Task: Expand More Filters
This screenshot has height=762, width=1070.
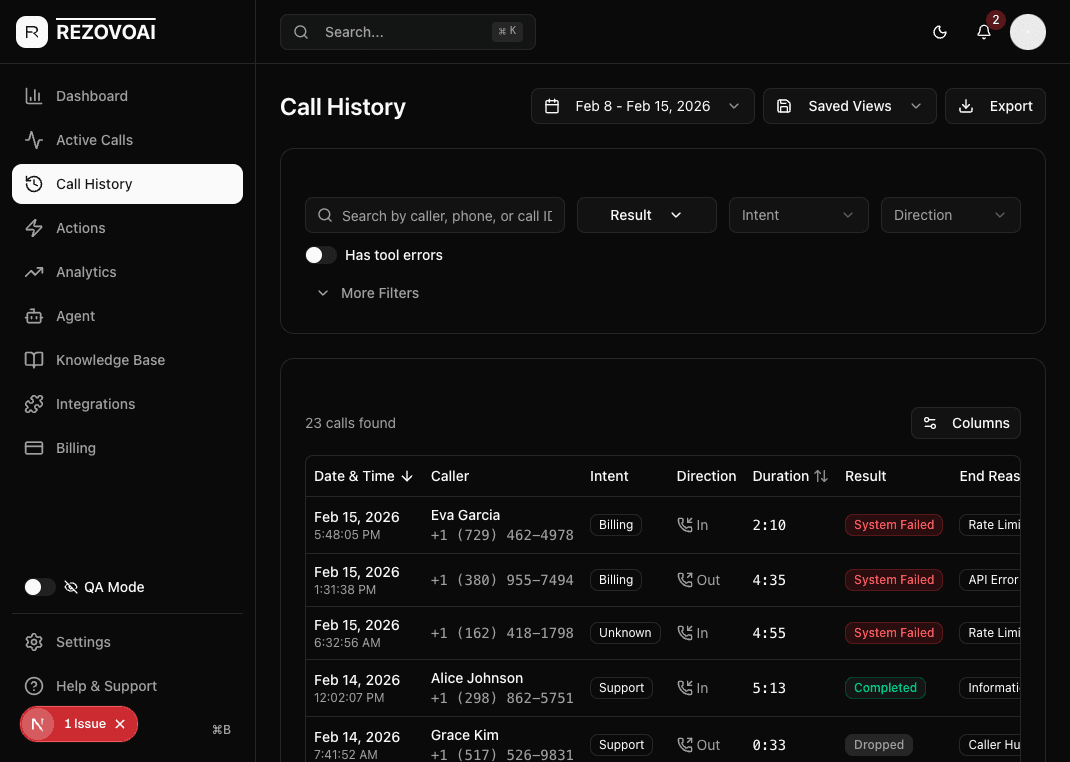Action: click(x=368, y=292)
